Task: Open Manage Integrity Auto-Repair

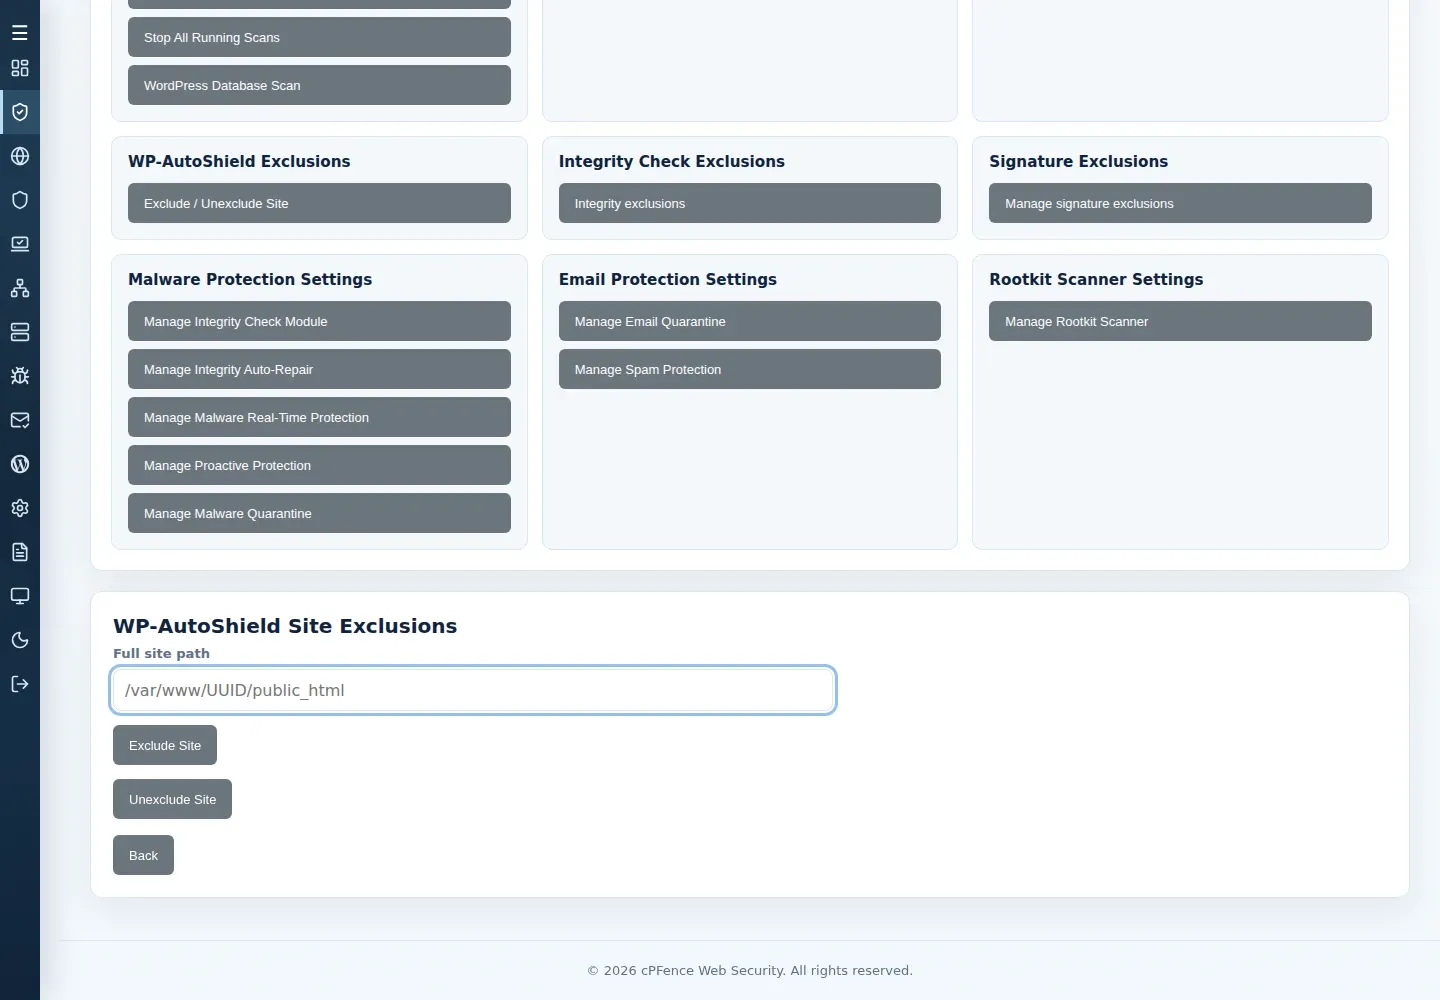Action: pos(319,369)
